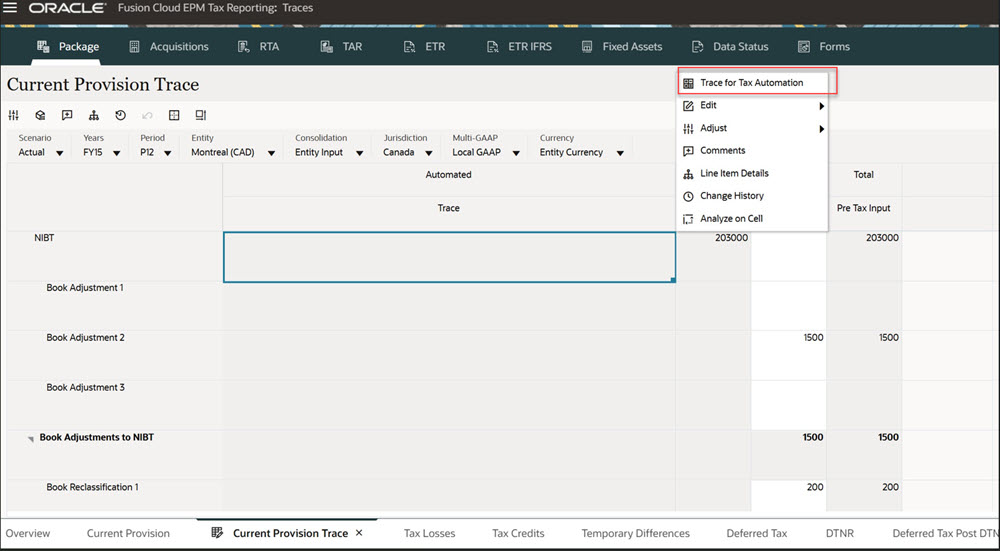Click the Acquisitions tab icon
This screenshot has height=551, width=1000.
coord(135,47)
